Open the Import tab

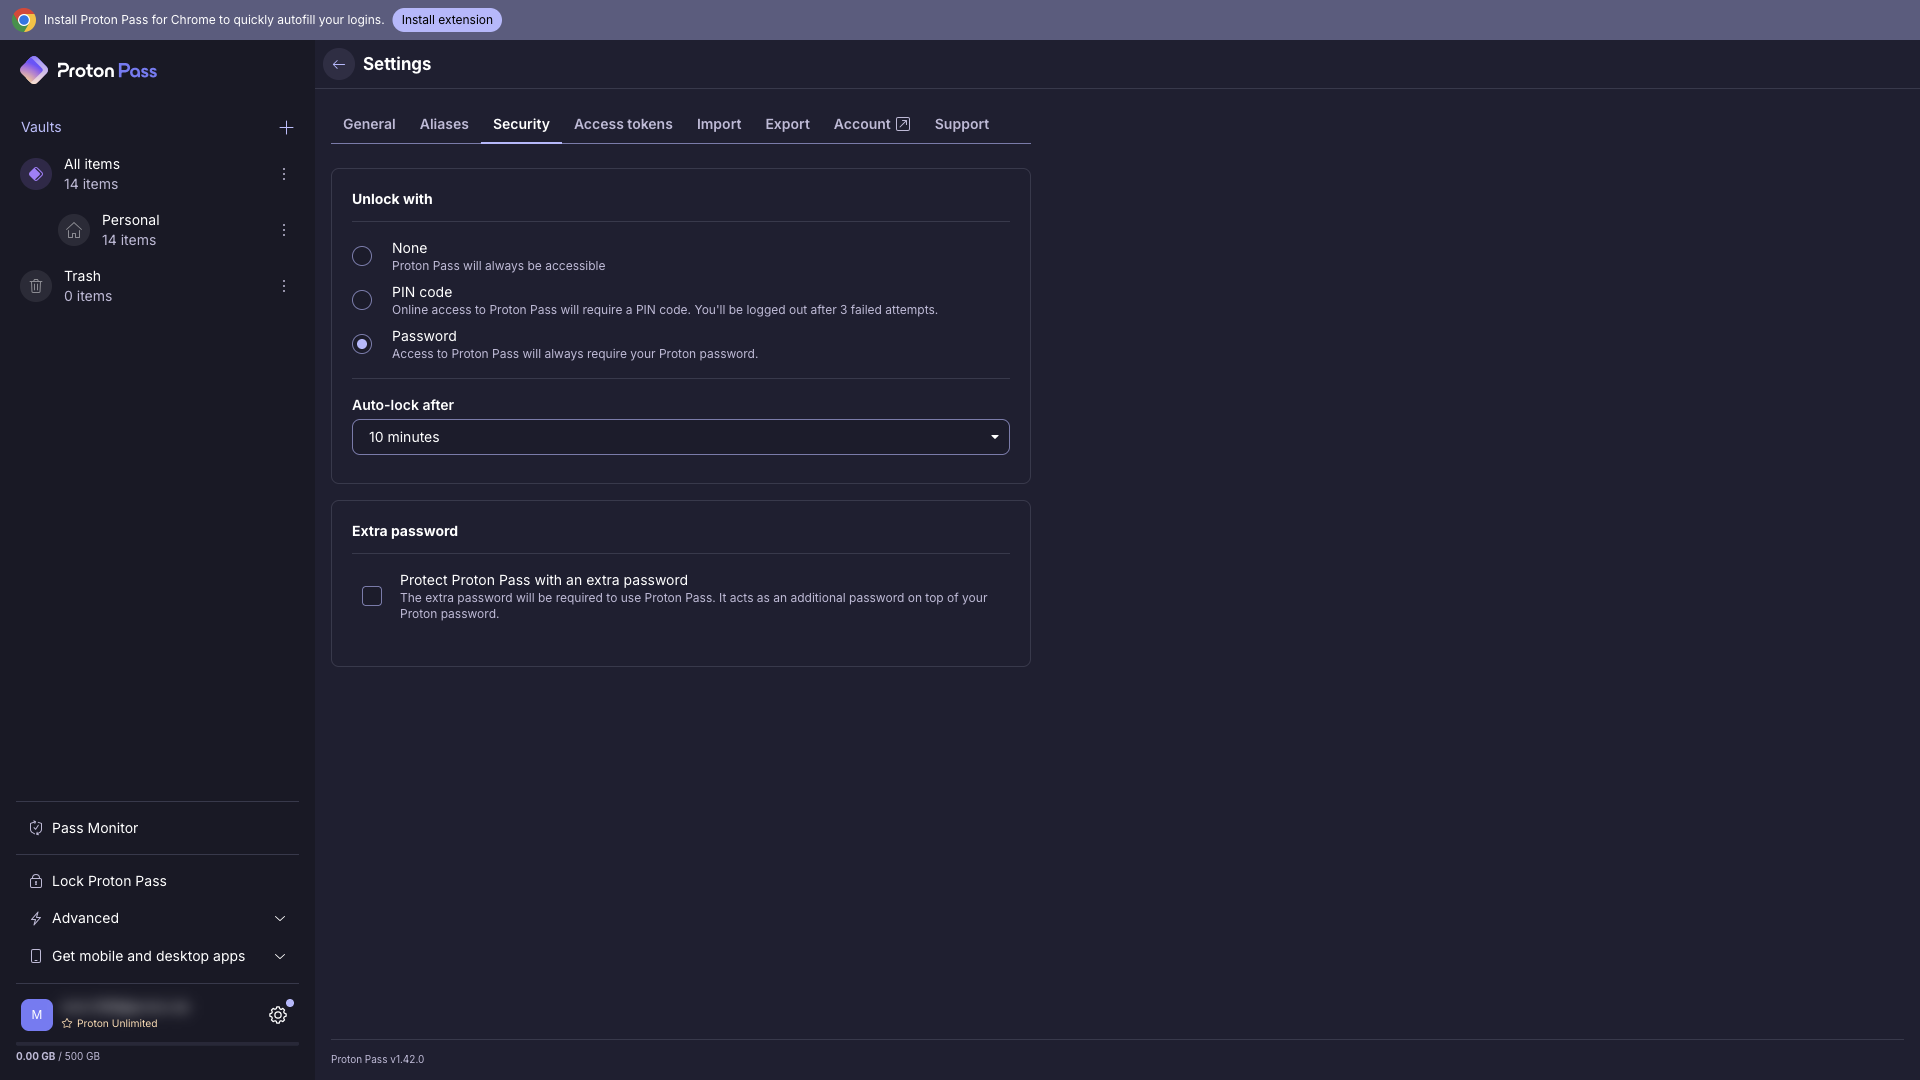(x=719, y=124)
